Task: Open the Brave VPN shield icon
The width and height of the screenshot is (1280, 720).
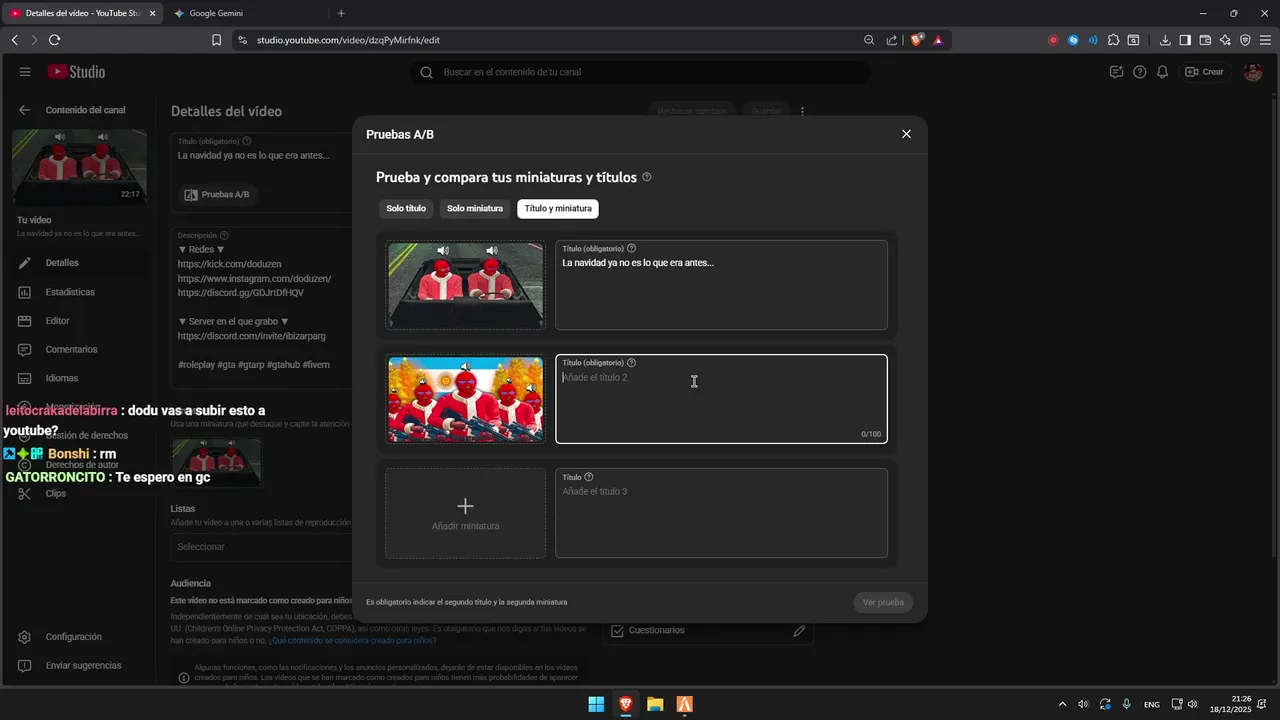Action: tap(1245, 40)
